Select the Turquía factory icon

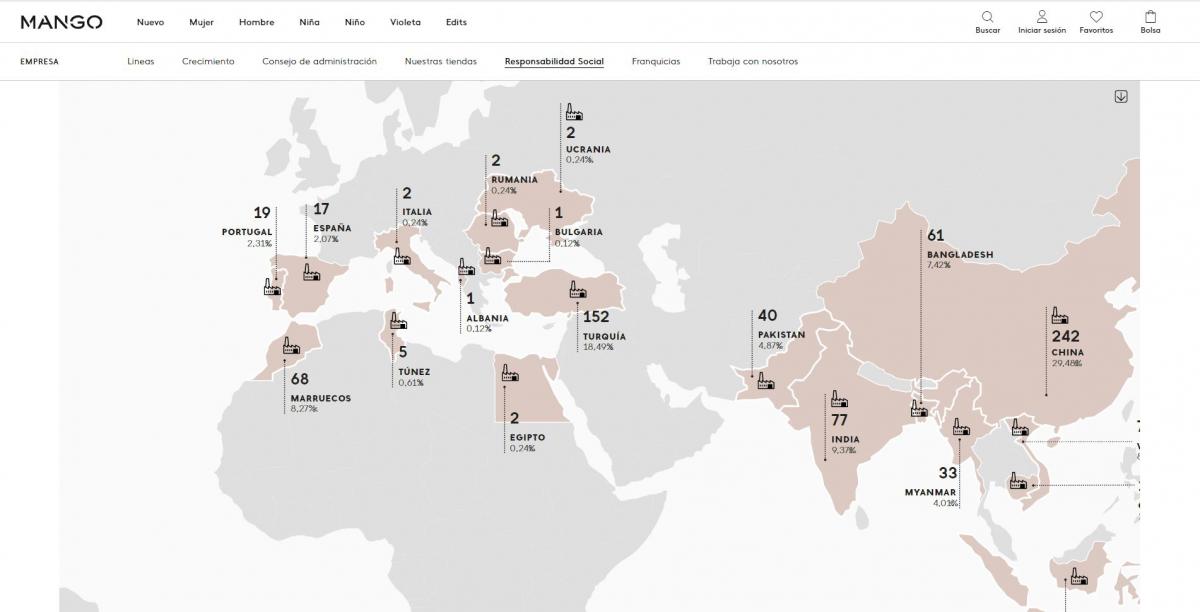[577, 288]
